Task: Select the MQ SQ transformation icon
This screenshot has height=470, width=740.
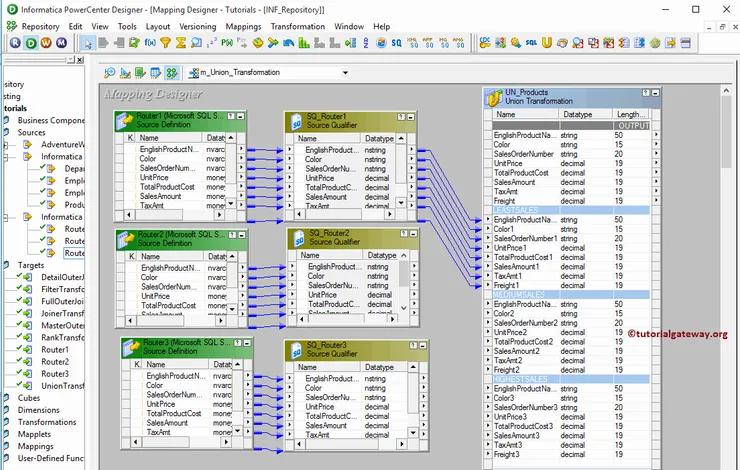Action: pyautogui.click(x=443, y=43)
